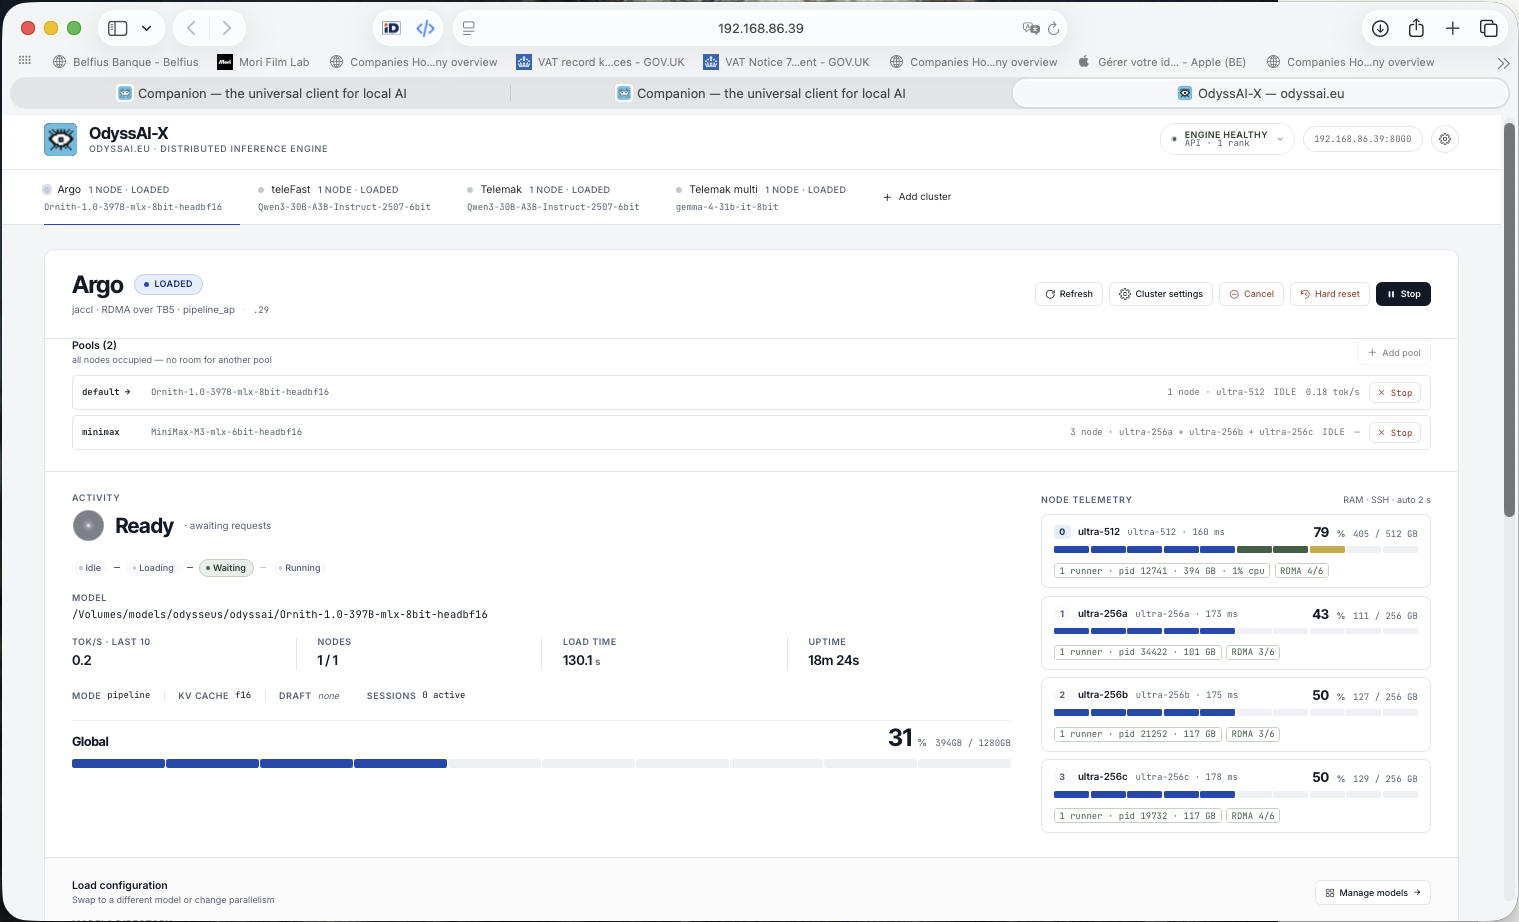Open Manage models
The height and width of the screenshot is (922, 1519).
coord(1373,893)
